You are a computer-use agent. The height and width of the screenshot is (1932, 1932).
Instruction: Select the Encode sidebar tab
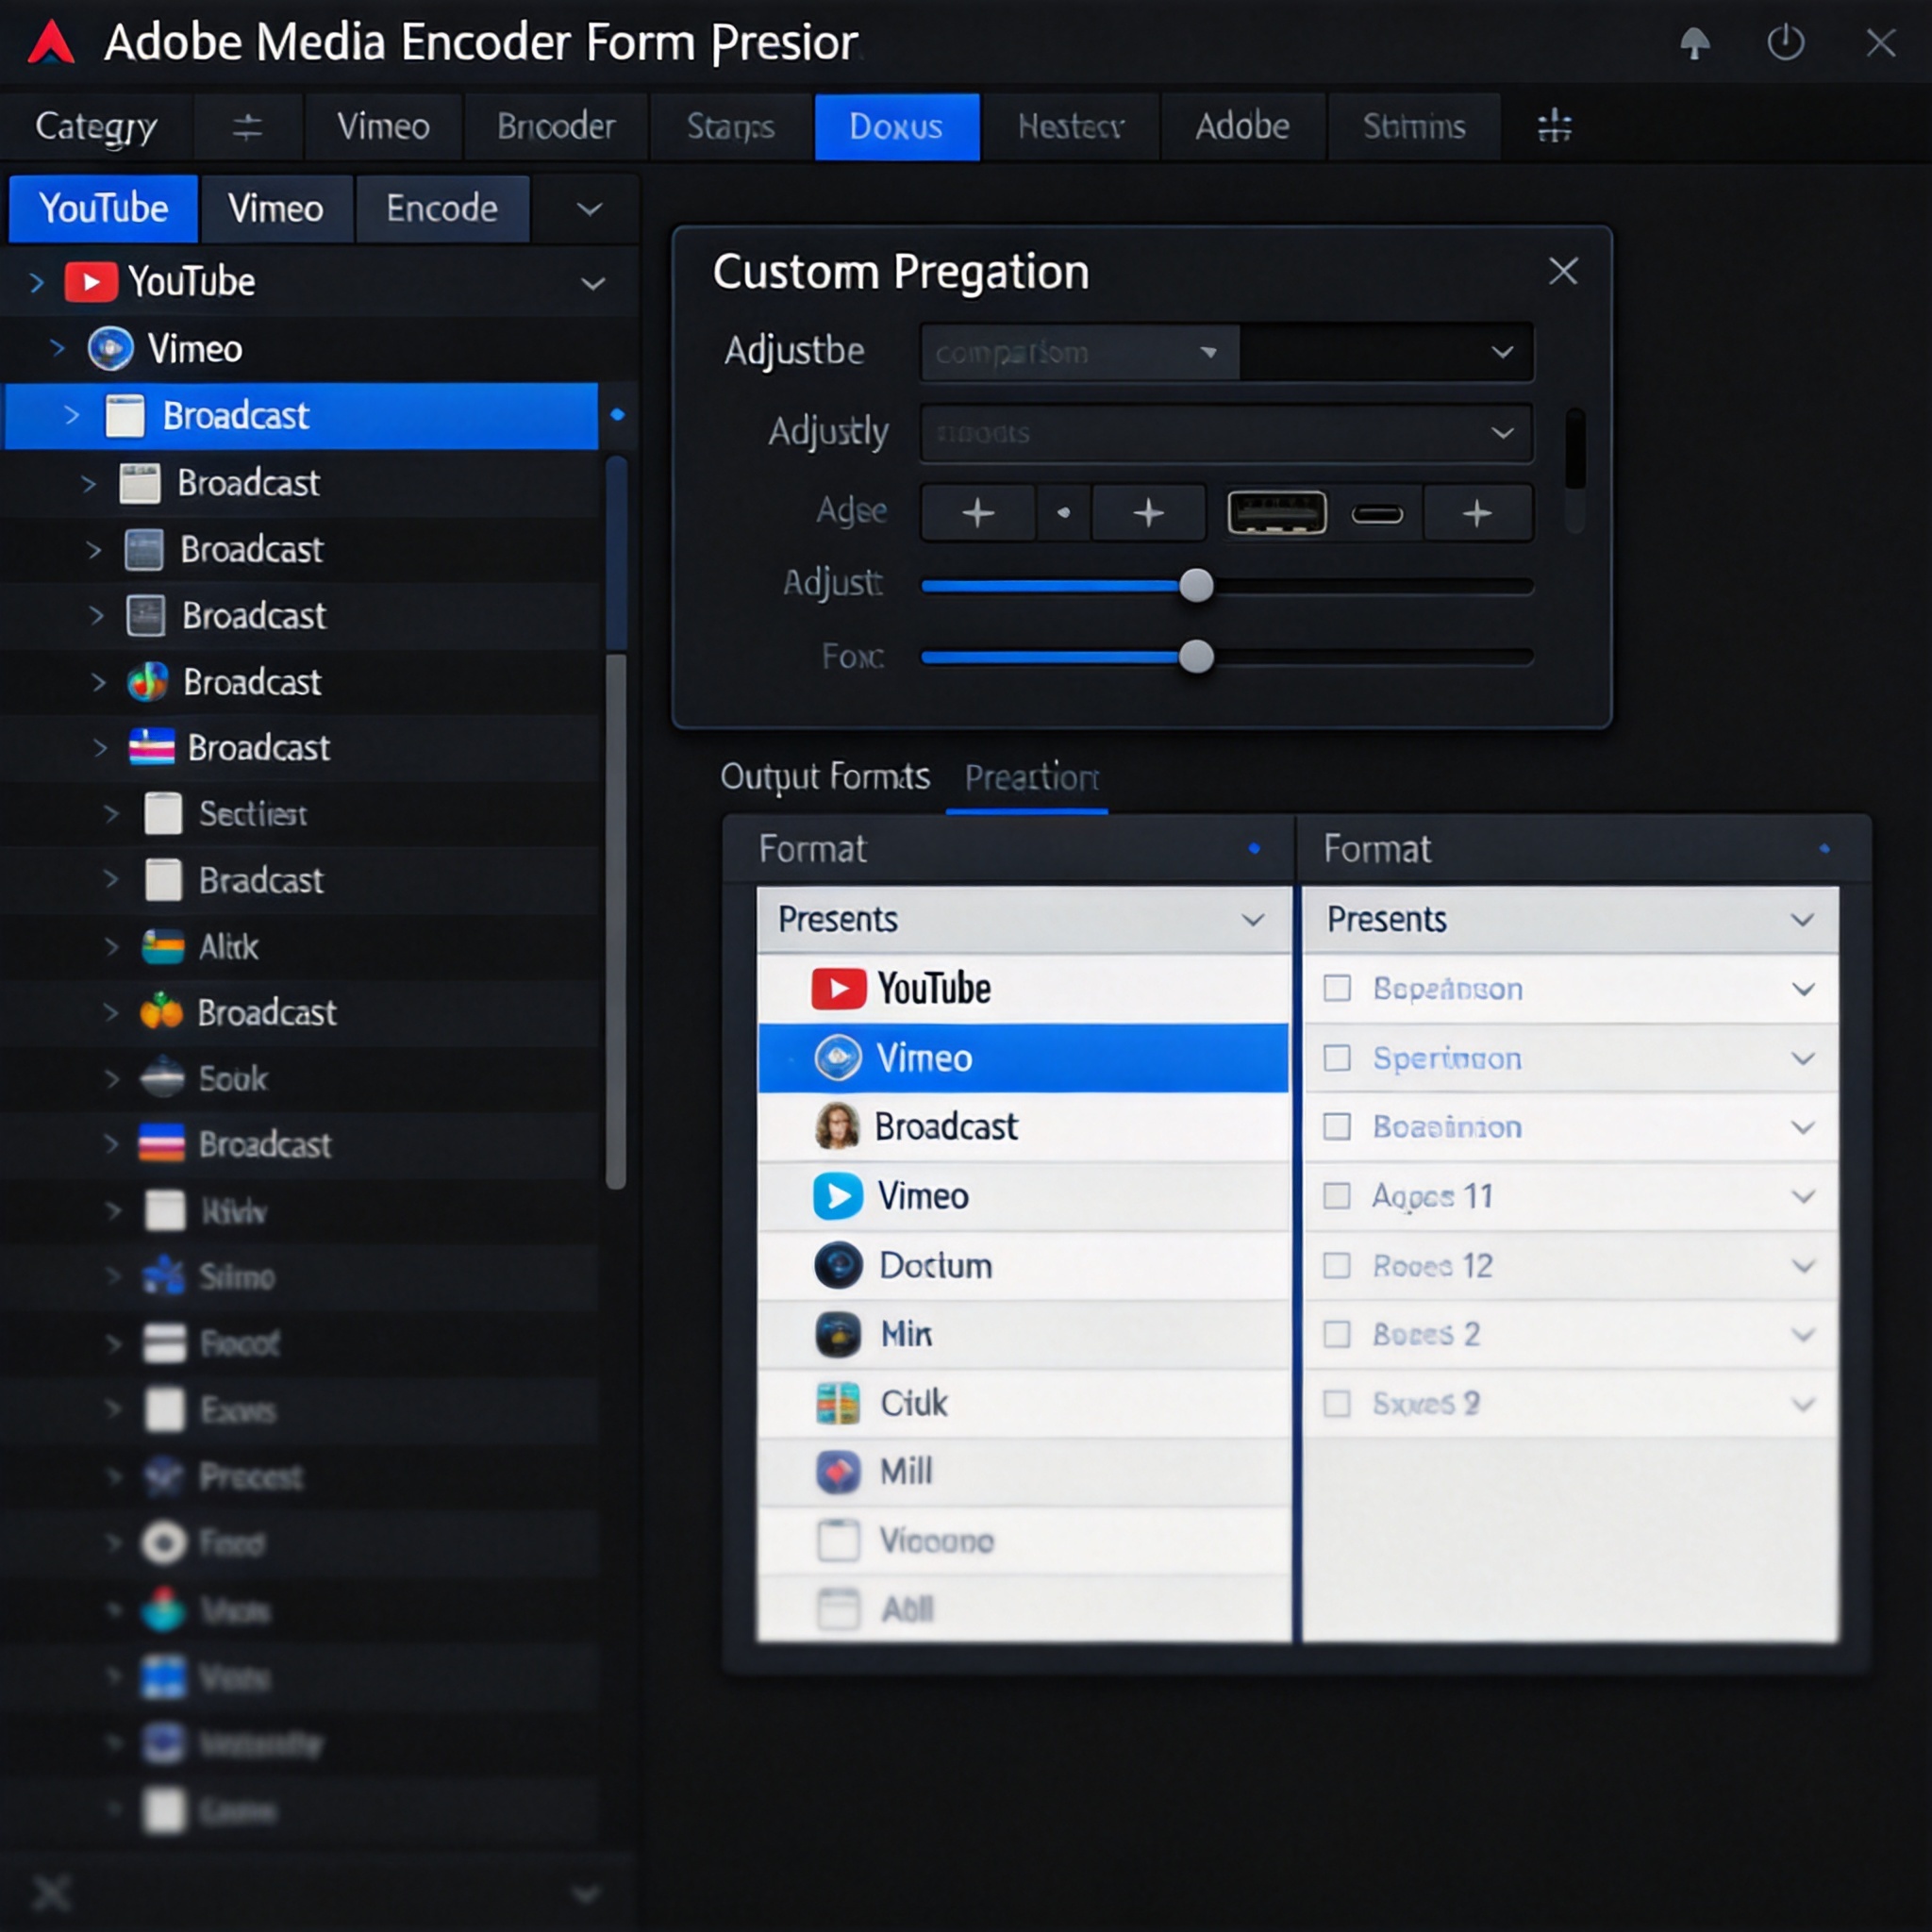coord(442,209)
